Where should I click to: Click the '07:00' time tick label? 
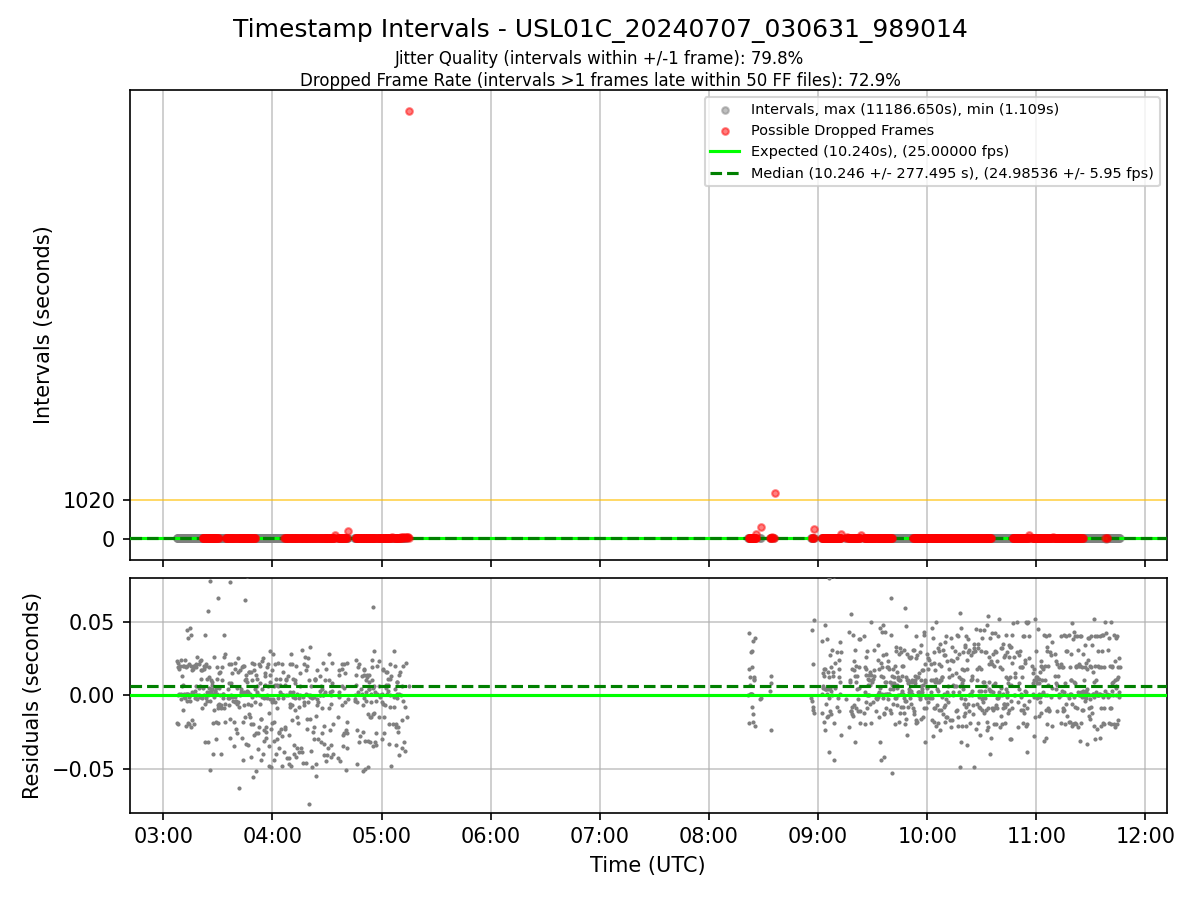599,834
